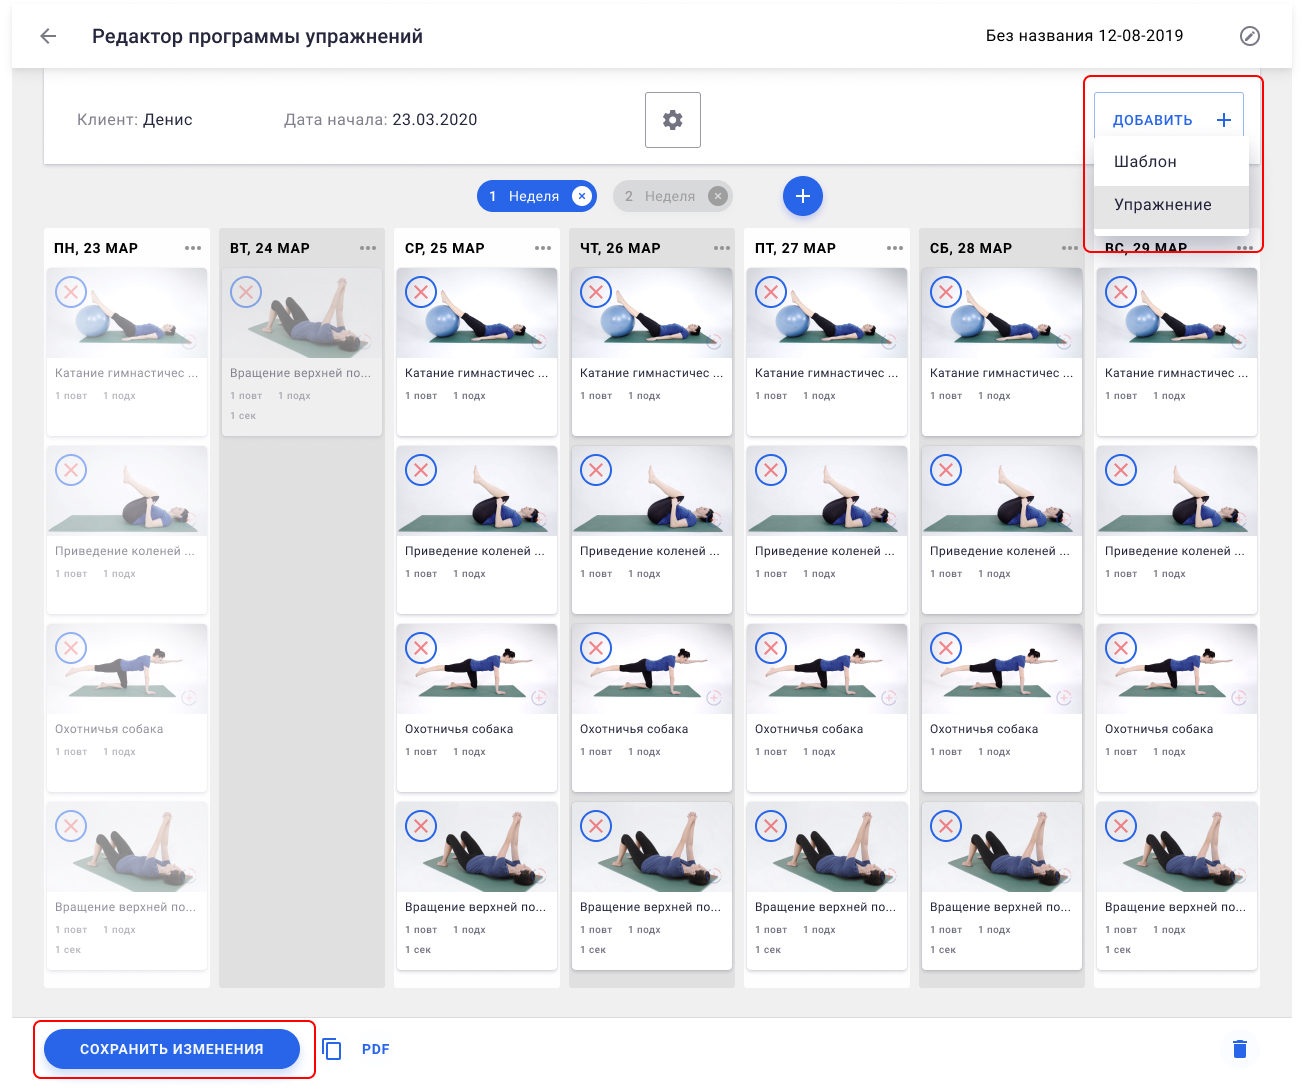Remove Приведение коленей on ПТ, 27 МАР
The height and width of the screenshot is (1089, 1304).
[771, 470]
